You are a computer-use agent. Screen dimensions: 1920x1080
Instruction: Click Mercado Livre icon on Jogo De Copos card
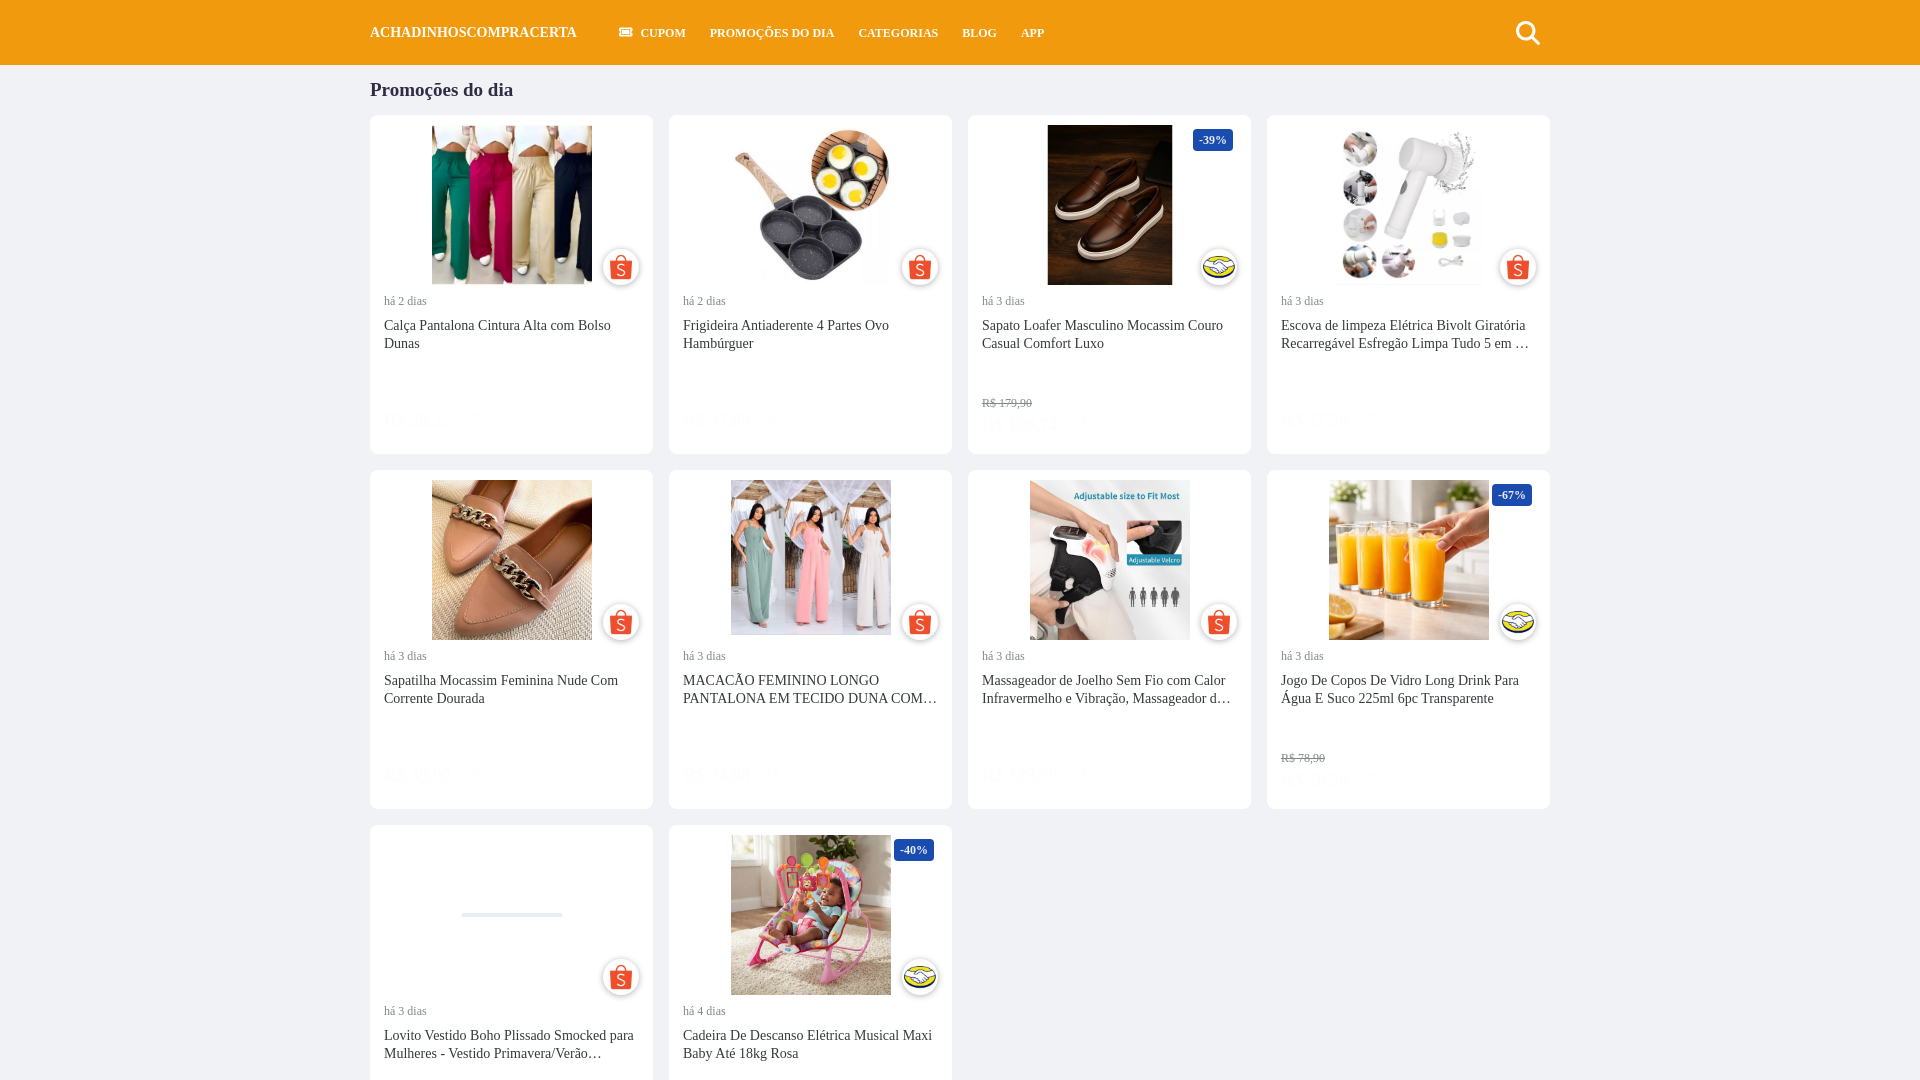(1517, 622)
